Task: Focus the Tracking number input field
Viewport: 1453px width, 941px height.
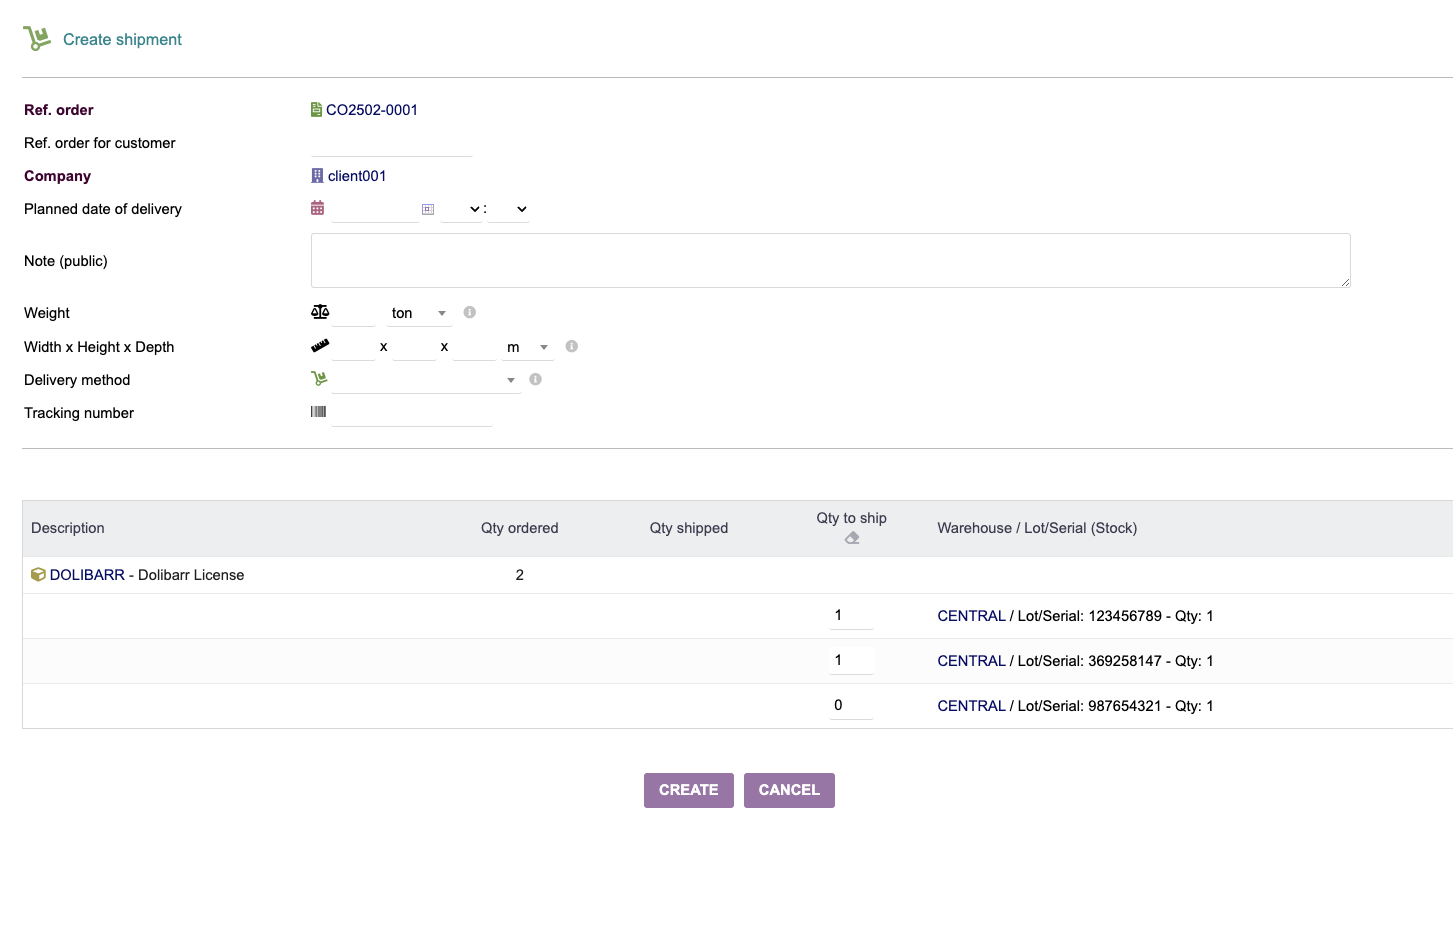Action: 411,413
